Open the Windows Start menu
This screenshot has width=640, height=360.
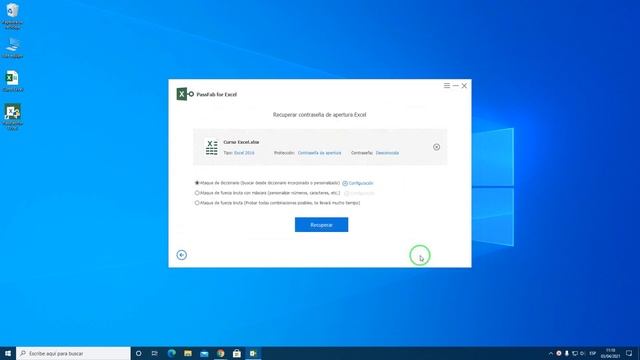tap(8, 353)
